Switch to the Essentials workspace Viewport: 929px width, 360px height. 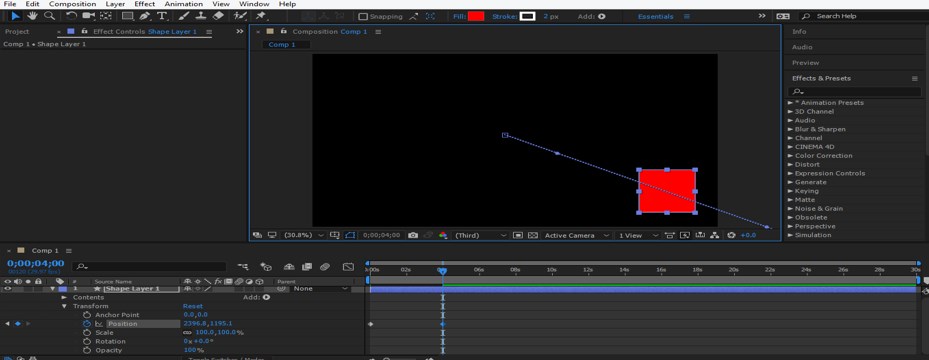pos(655,17)
